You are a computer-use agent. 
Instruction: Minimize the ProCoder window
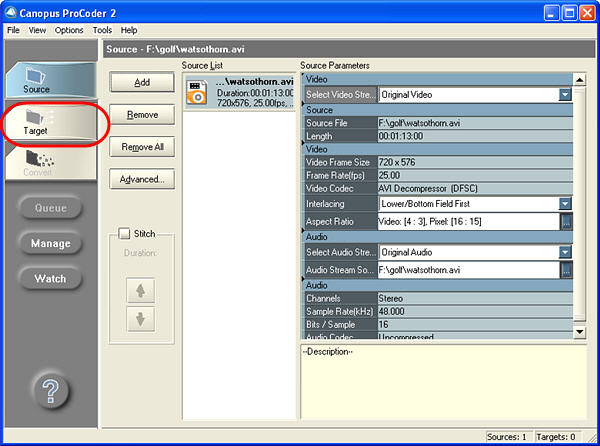click(551, 13)
